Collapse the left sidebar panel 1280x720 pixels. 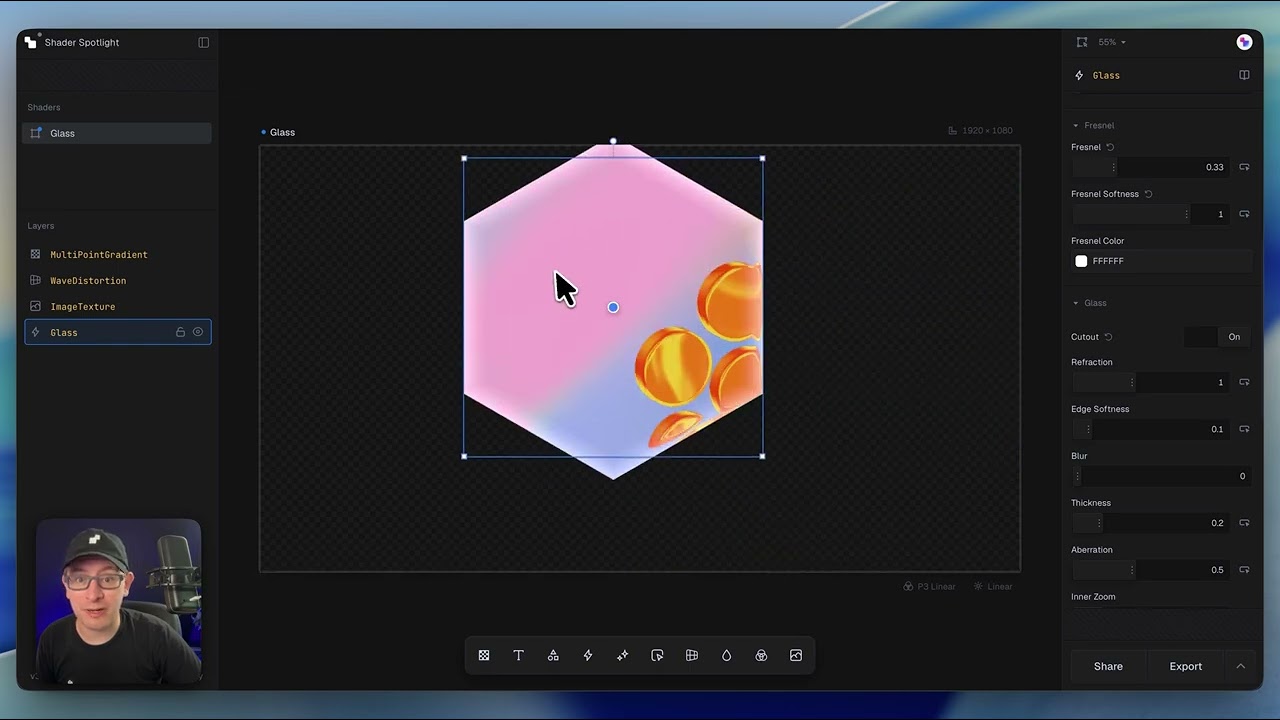[204, 42]
